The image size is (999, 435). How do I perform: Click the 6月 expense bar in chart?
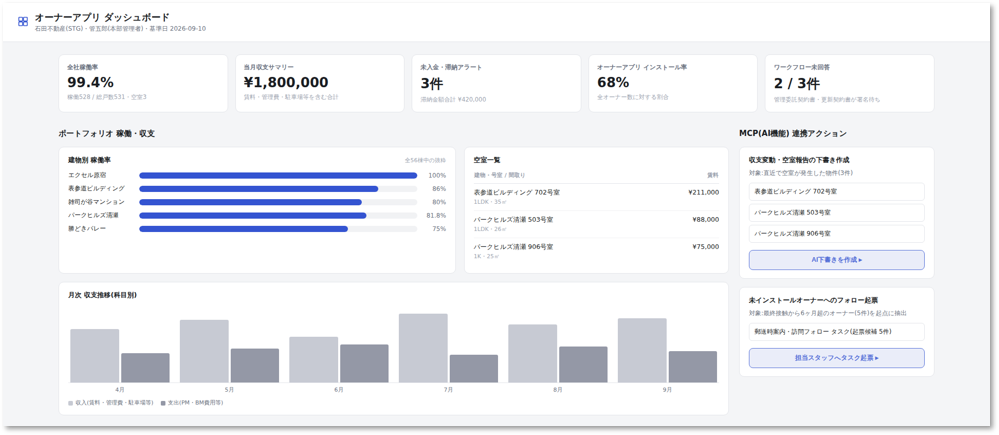coord(364,364)
